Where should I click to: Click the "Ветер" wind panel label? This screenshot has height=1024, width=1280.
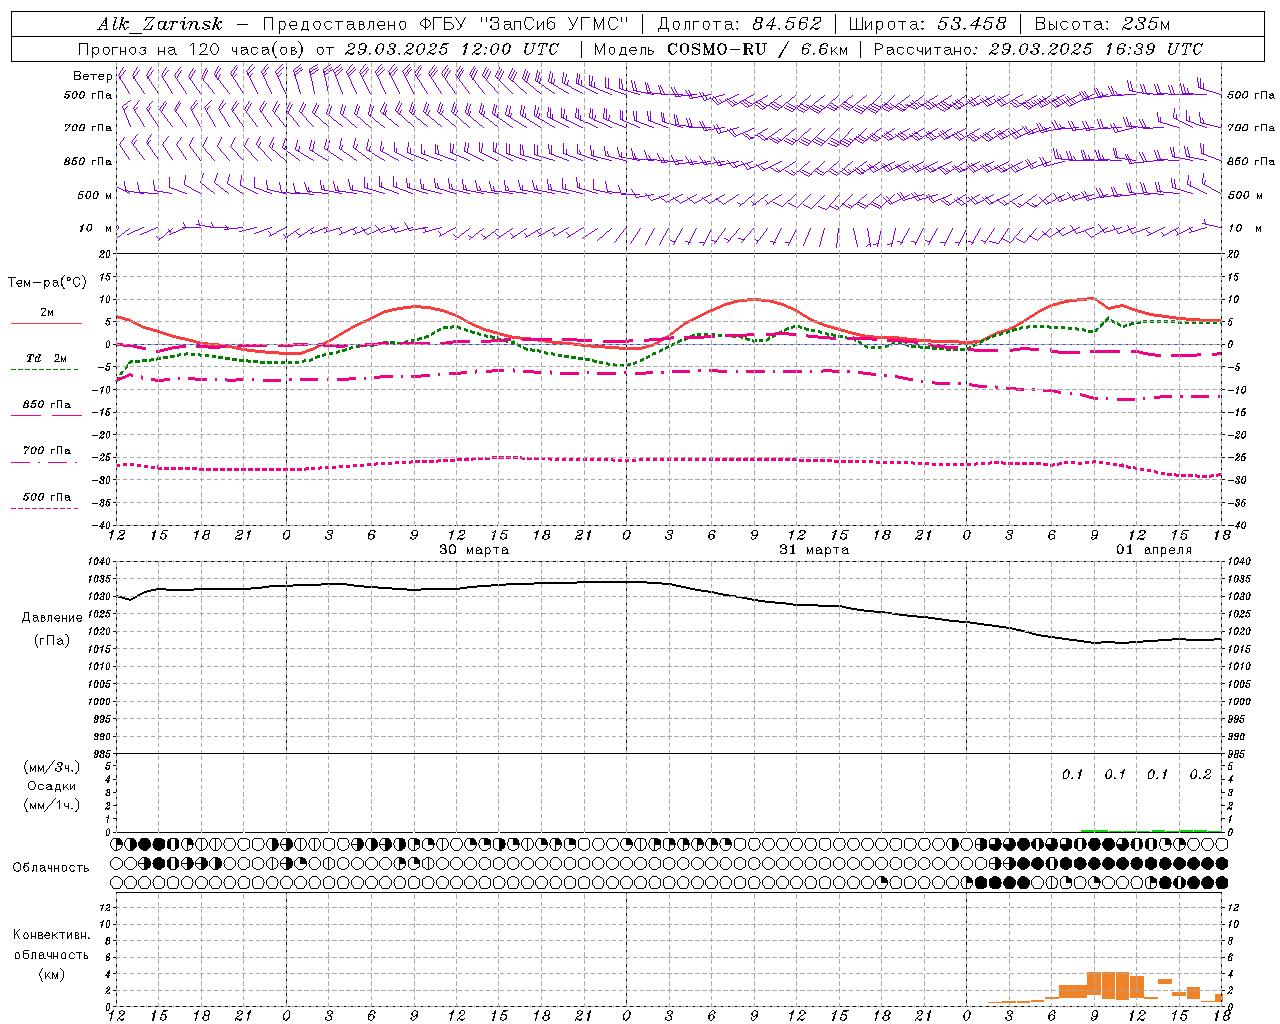tap(92, 76)
